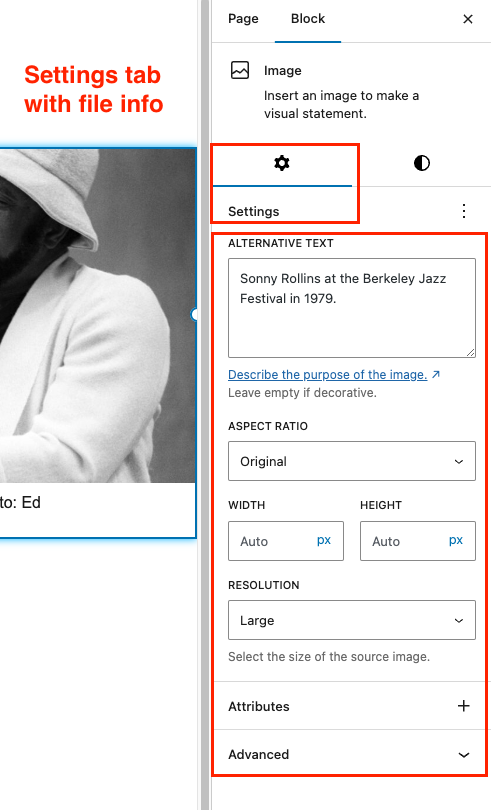Click the textarea resize handle corner
The image size is (491, 810).
click(470, 353)
